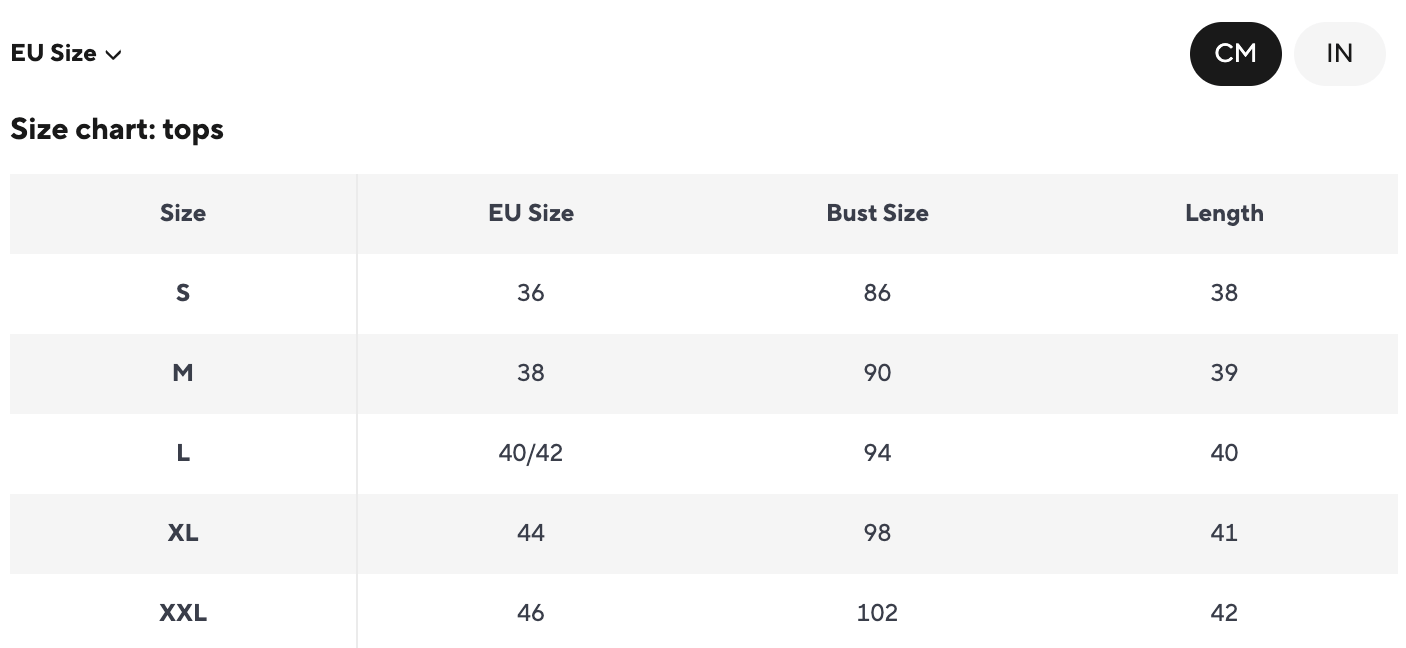Click the chevron beside EU Size
This screenshot has width=1406, height=648.
[114, 55]
